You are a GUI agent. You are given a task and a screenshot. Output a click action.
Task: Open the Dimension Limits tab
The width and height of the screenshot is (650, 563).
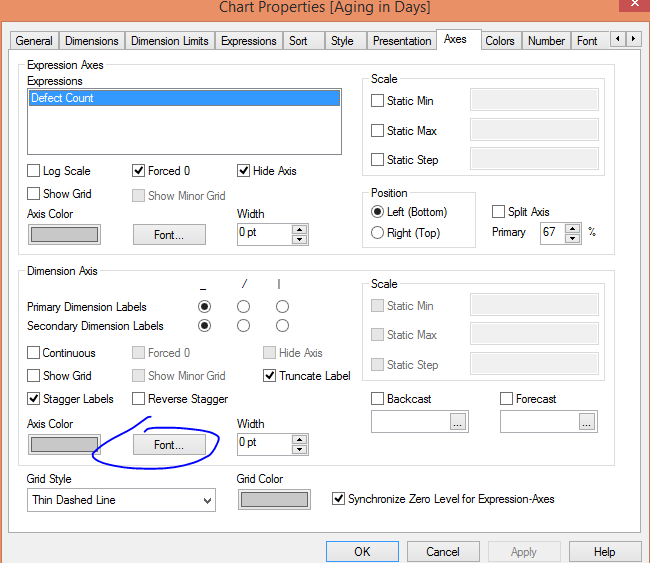pyautogui.click(x=170, y=41)
